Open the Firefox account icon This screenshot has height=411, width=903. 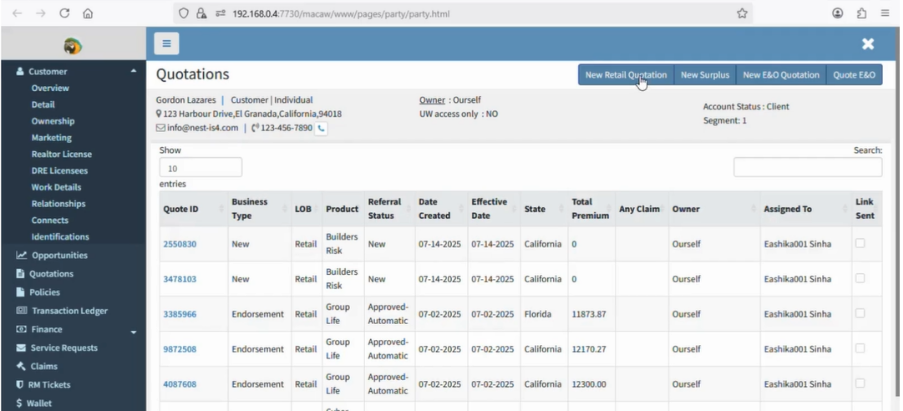[837, 13]
